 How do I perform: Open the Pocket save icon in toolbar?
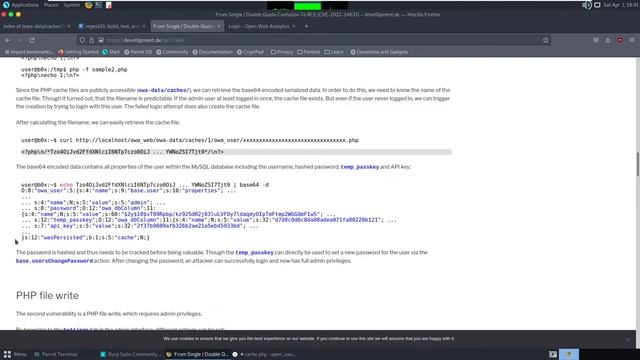tap(596, 40)
